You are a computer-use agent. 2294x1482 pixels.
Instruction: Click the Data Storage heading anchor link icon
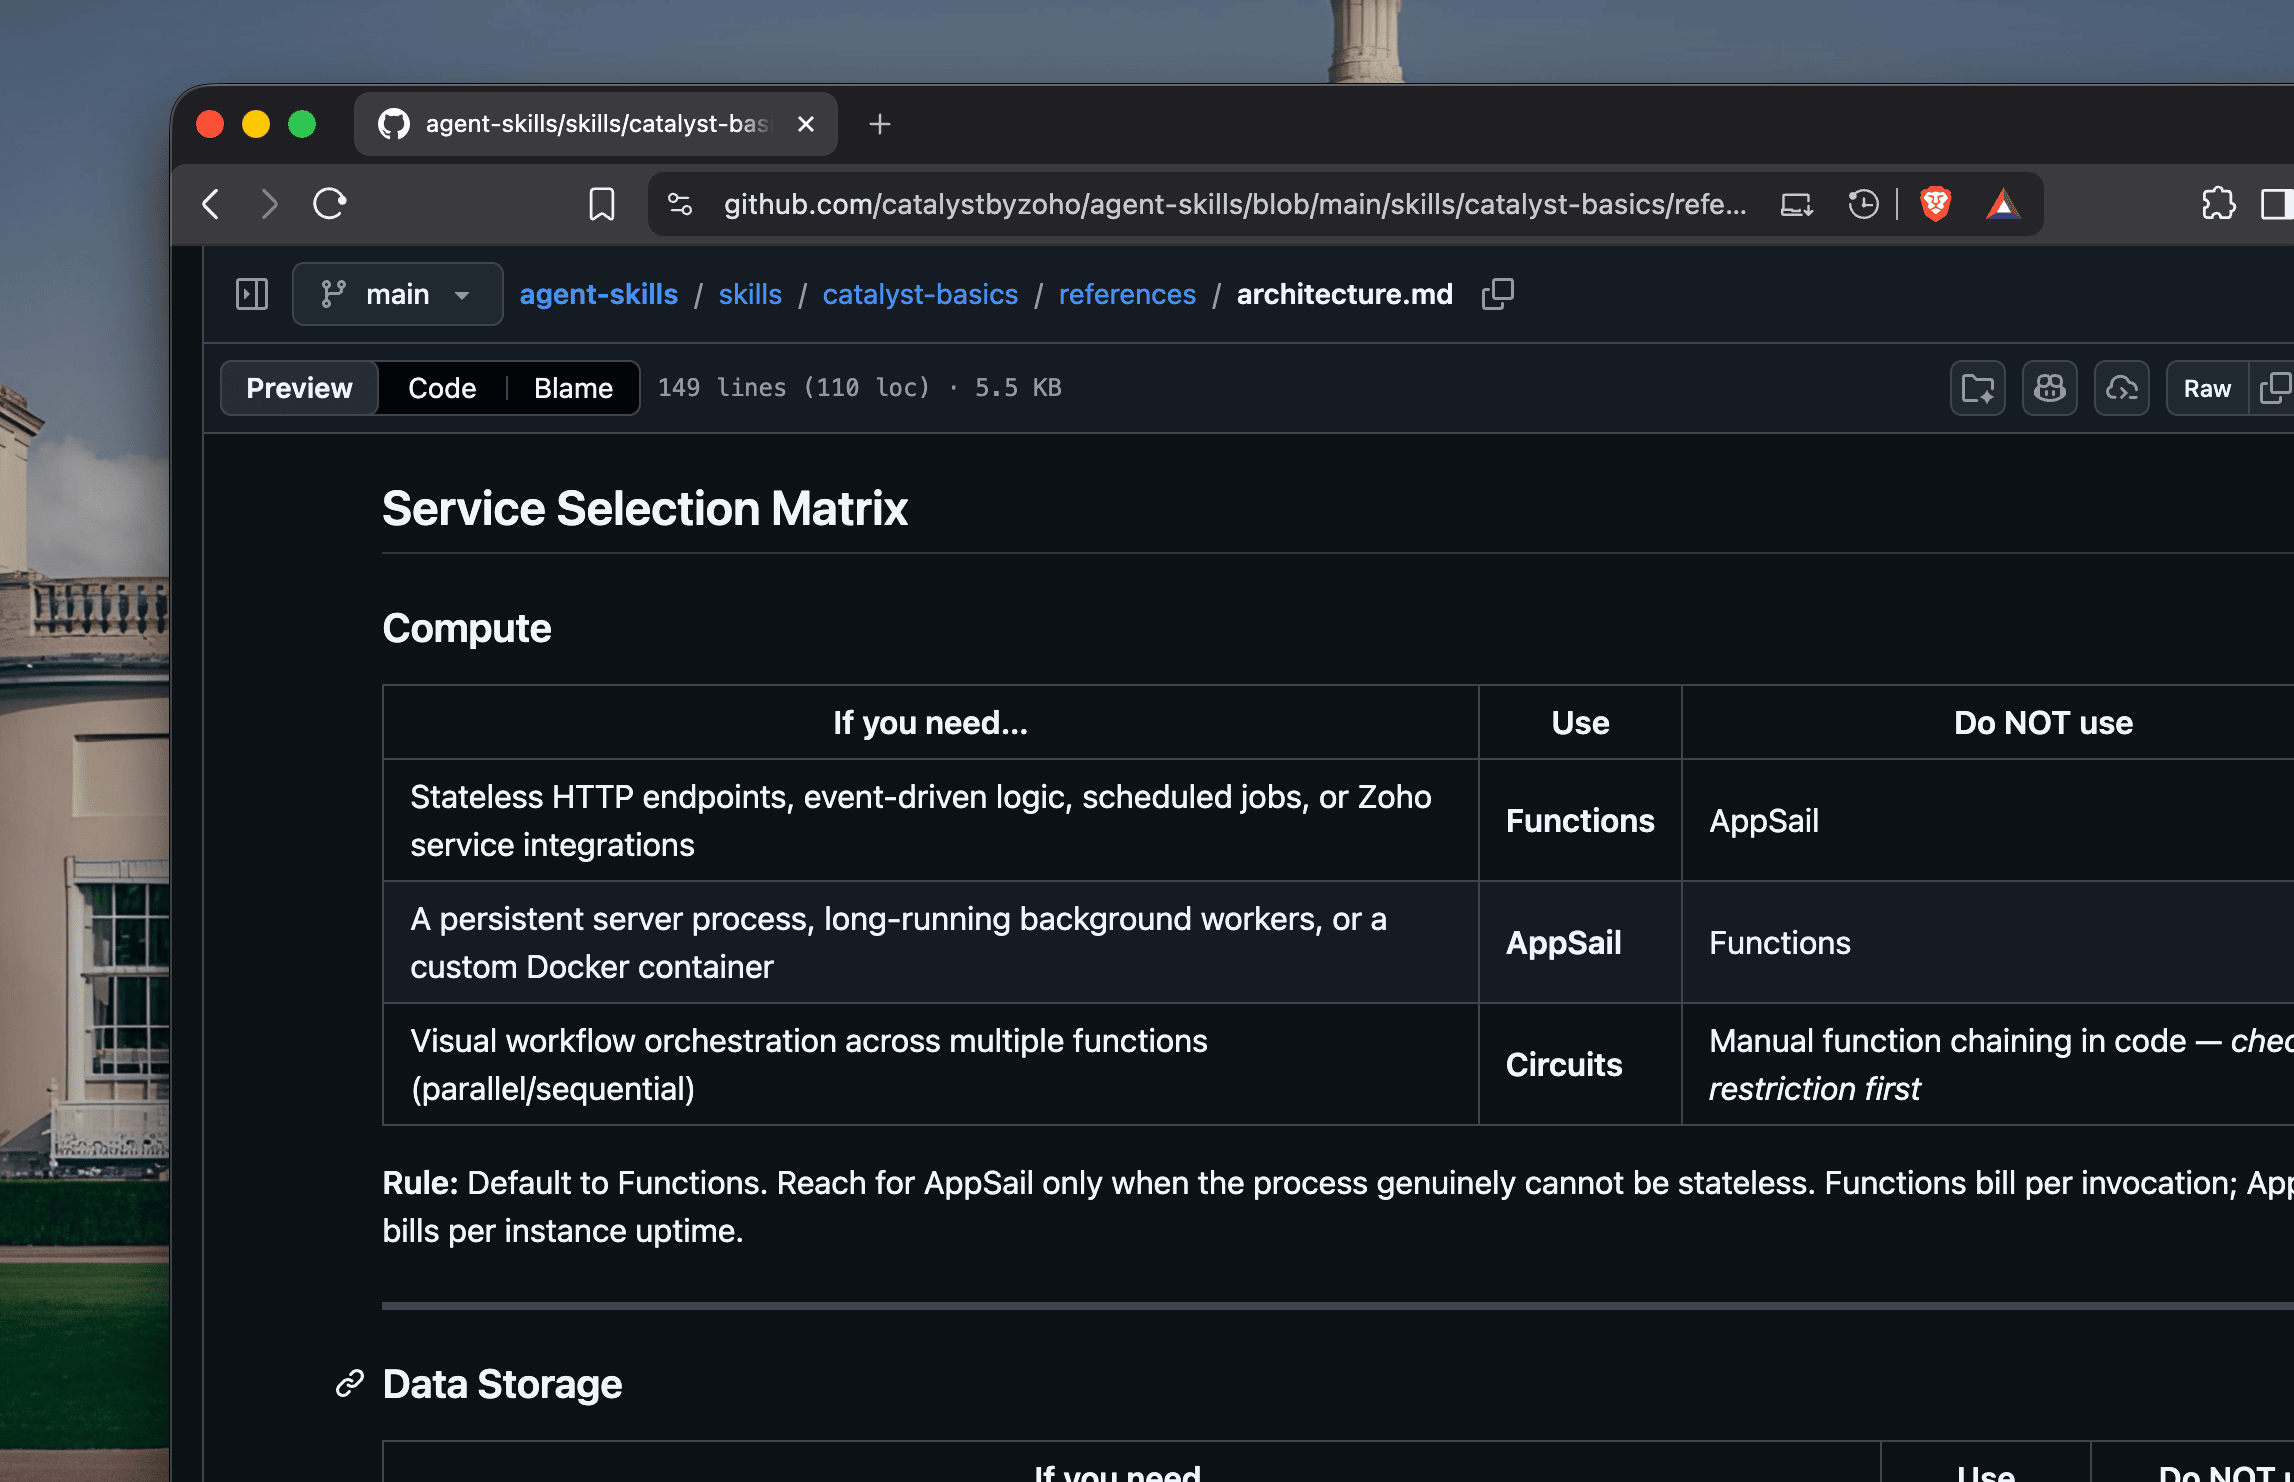pos(349,1384)
